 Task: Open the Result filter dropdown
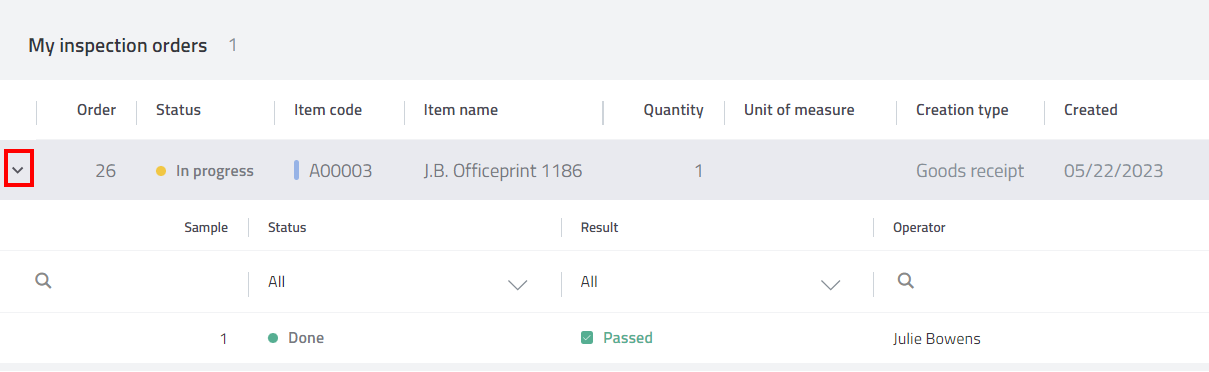[710, 283]
